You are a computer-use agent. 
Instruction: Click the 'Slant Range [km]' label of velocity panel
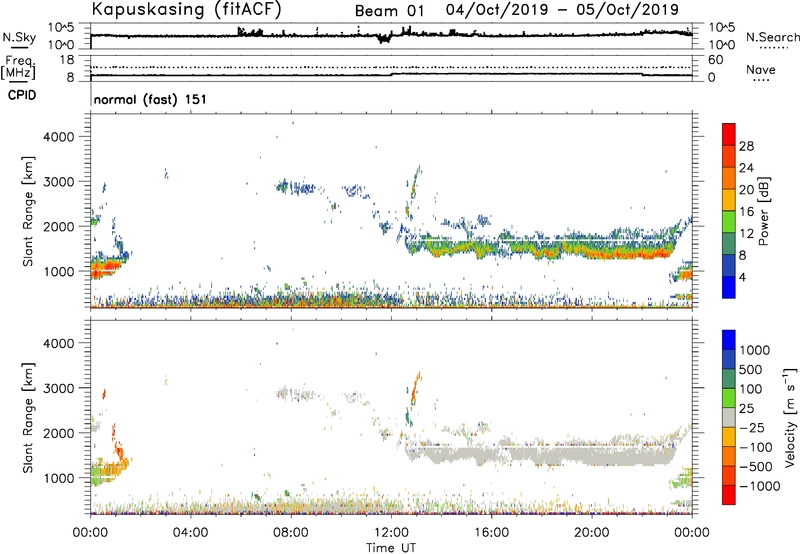(x=28, y=418)
